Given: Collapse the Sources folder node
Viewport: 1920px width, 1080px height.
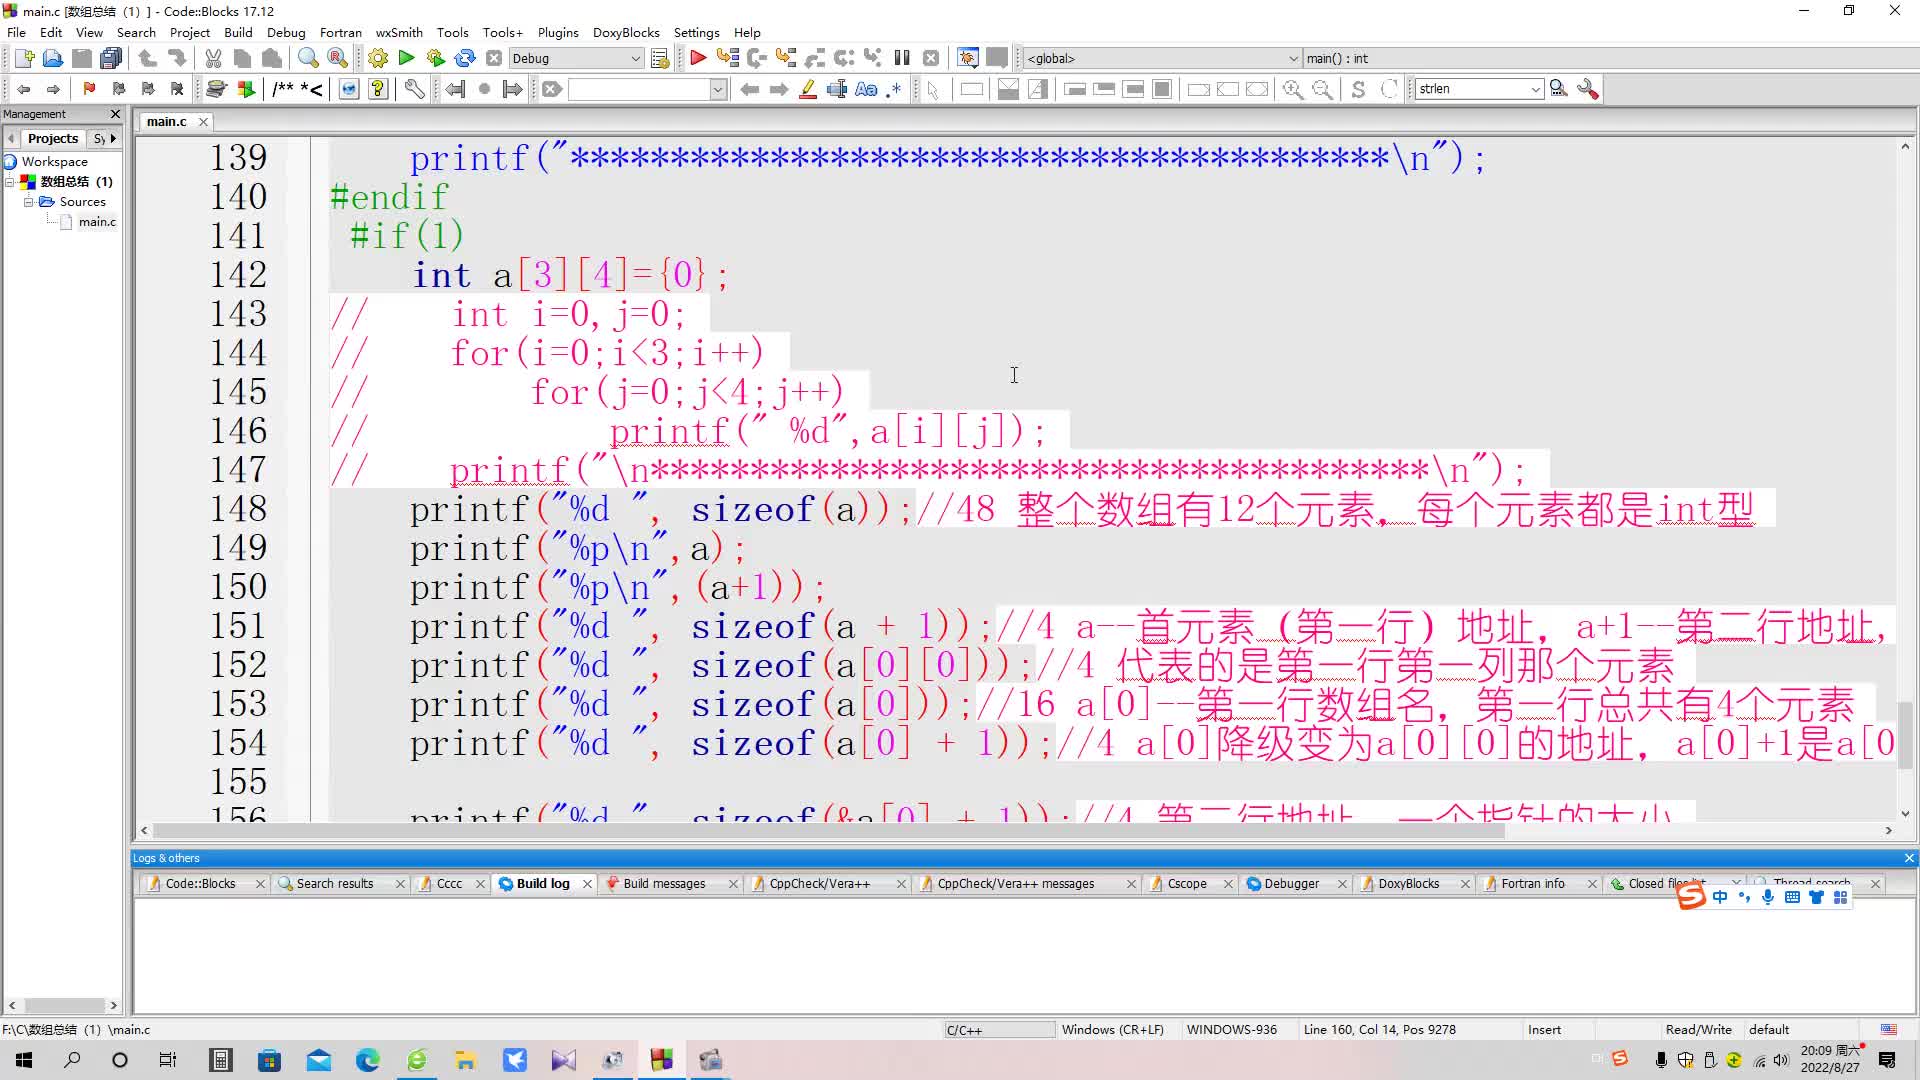Looking at the screenshot, I should (29, 202).
